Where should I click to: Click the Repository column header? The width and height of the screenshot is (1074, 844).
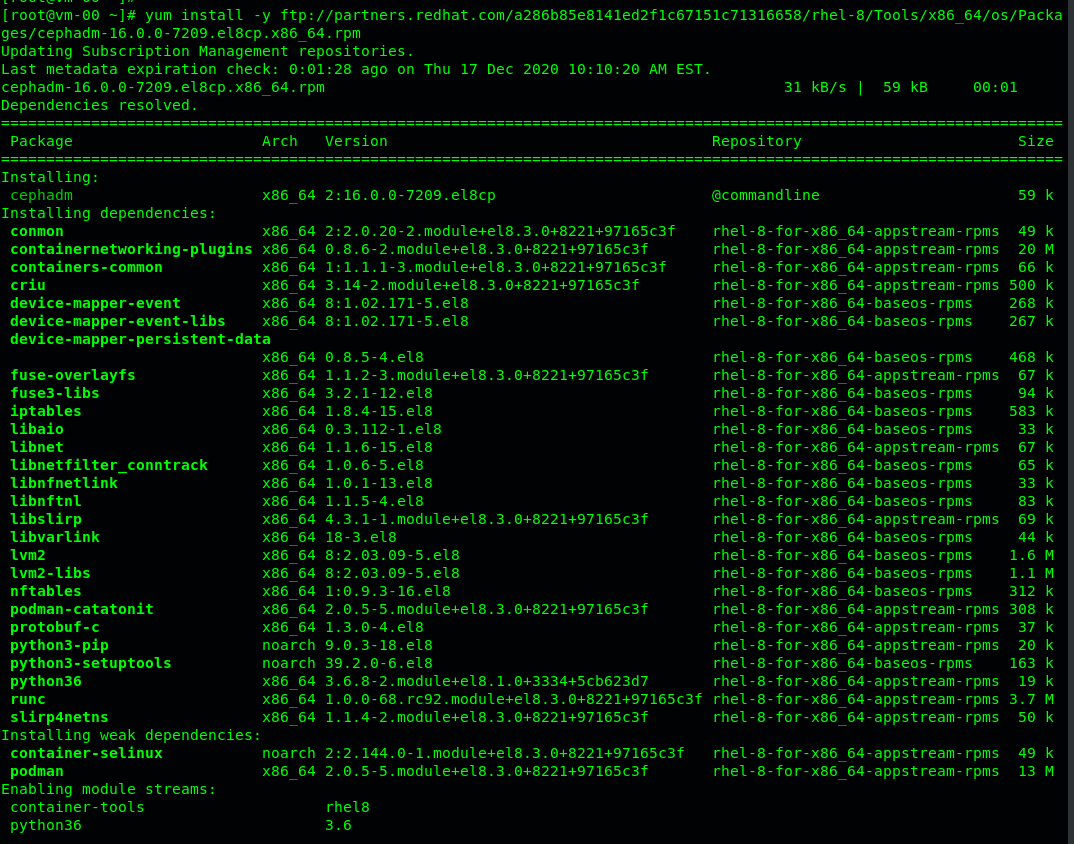pyautogui.click(x=756, y=141)
